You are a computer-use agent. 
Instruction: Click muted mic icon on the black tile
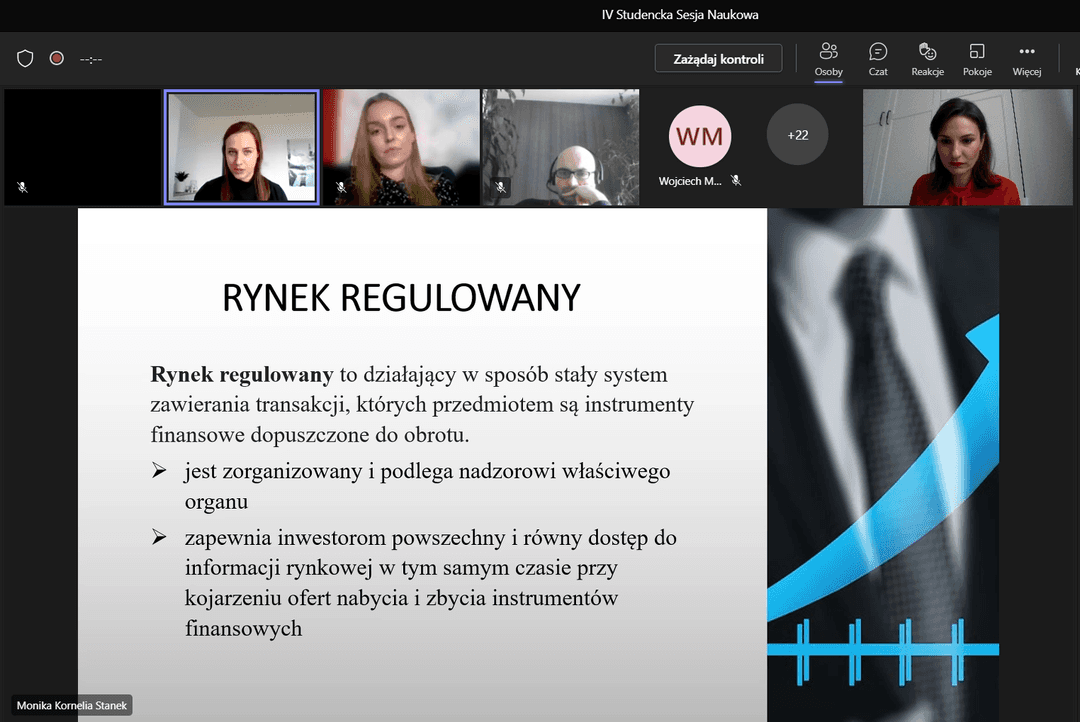[23, 187]
